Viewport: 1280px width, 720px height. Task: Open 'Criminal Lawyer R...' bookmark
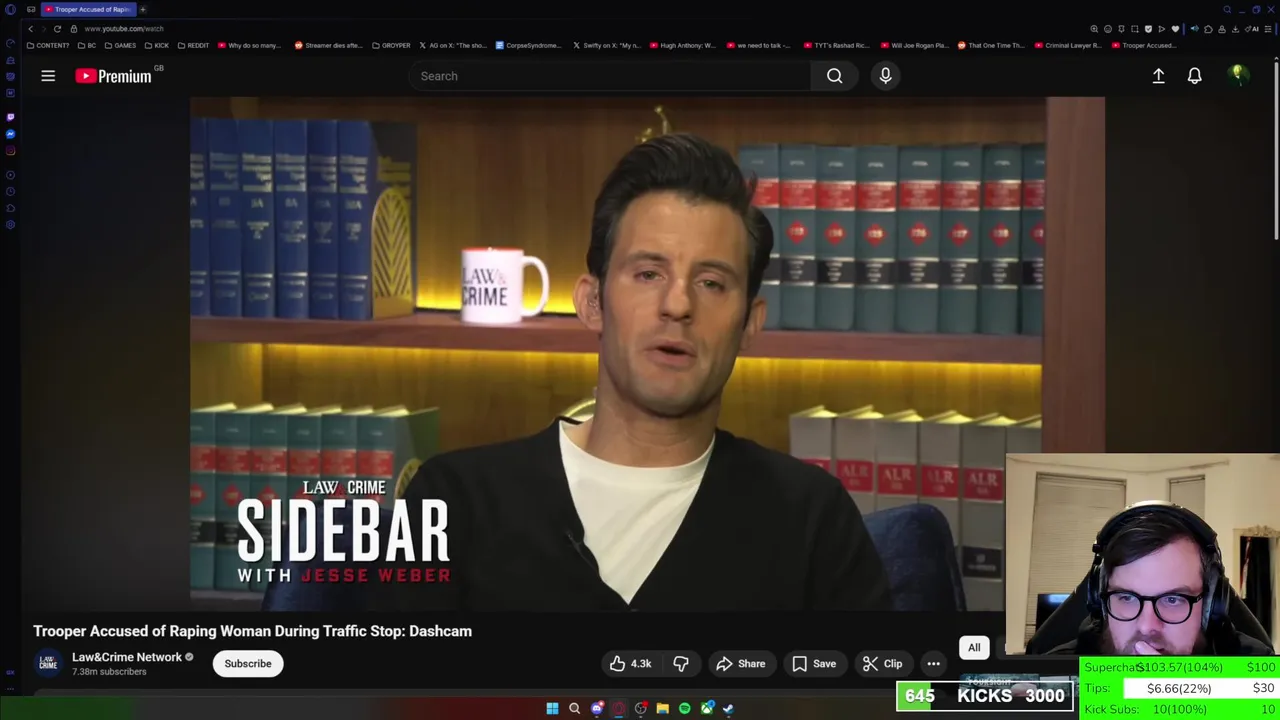coord(1068,45)
